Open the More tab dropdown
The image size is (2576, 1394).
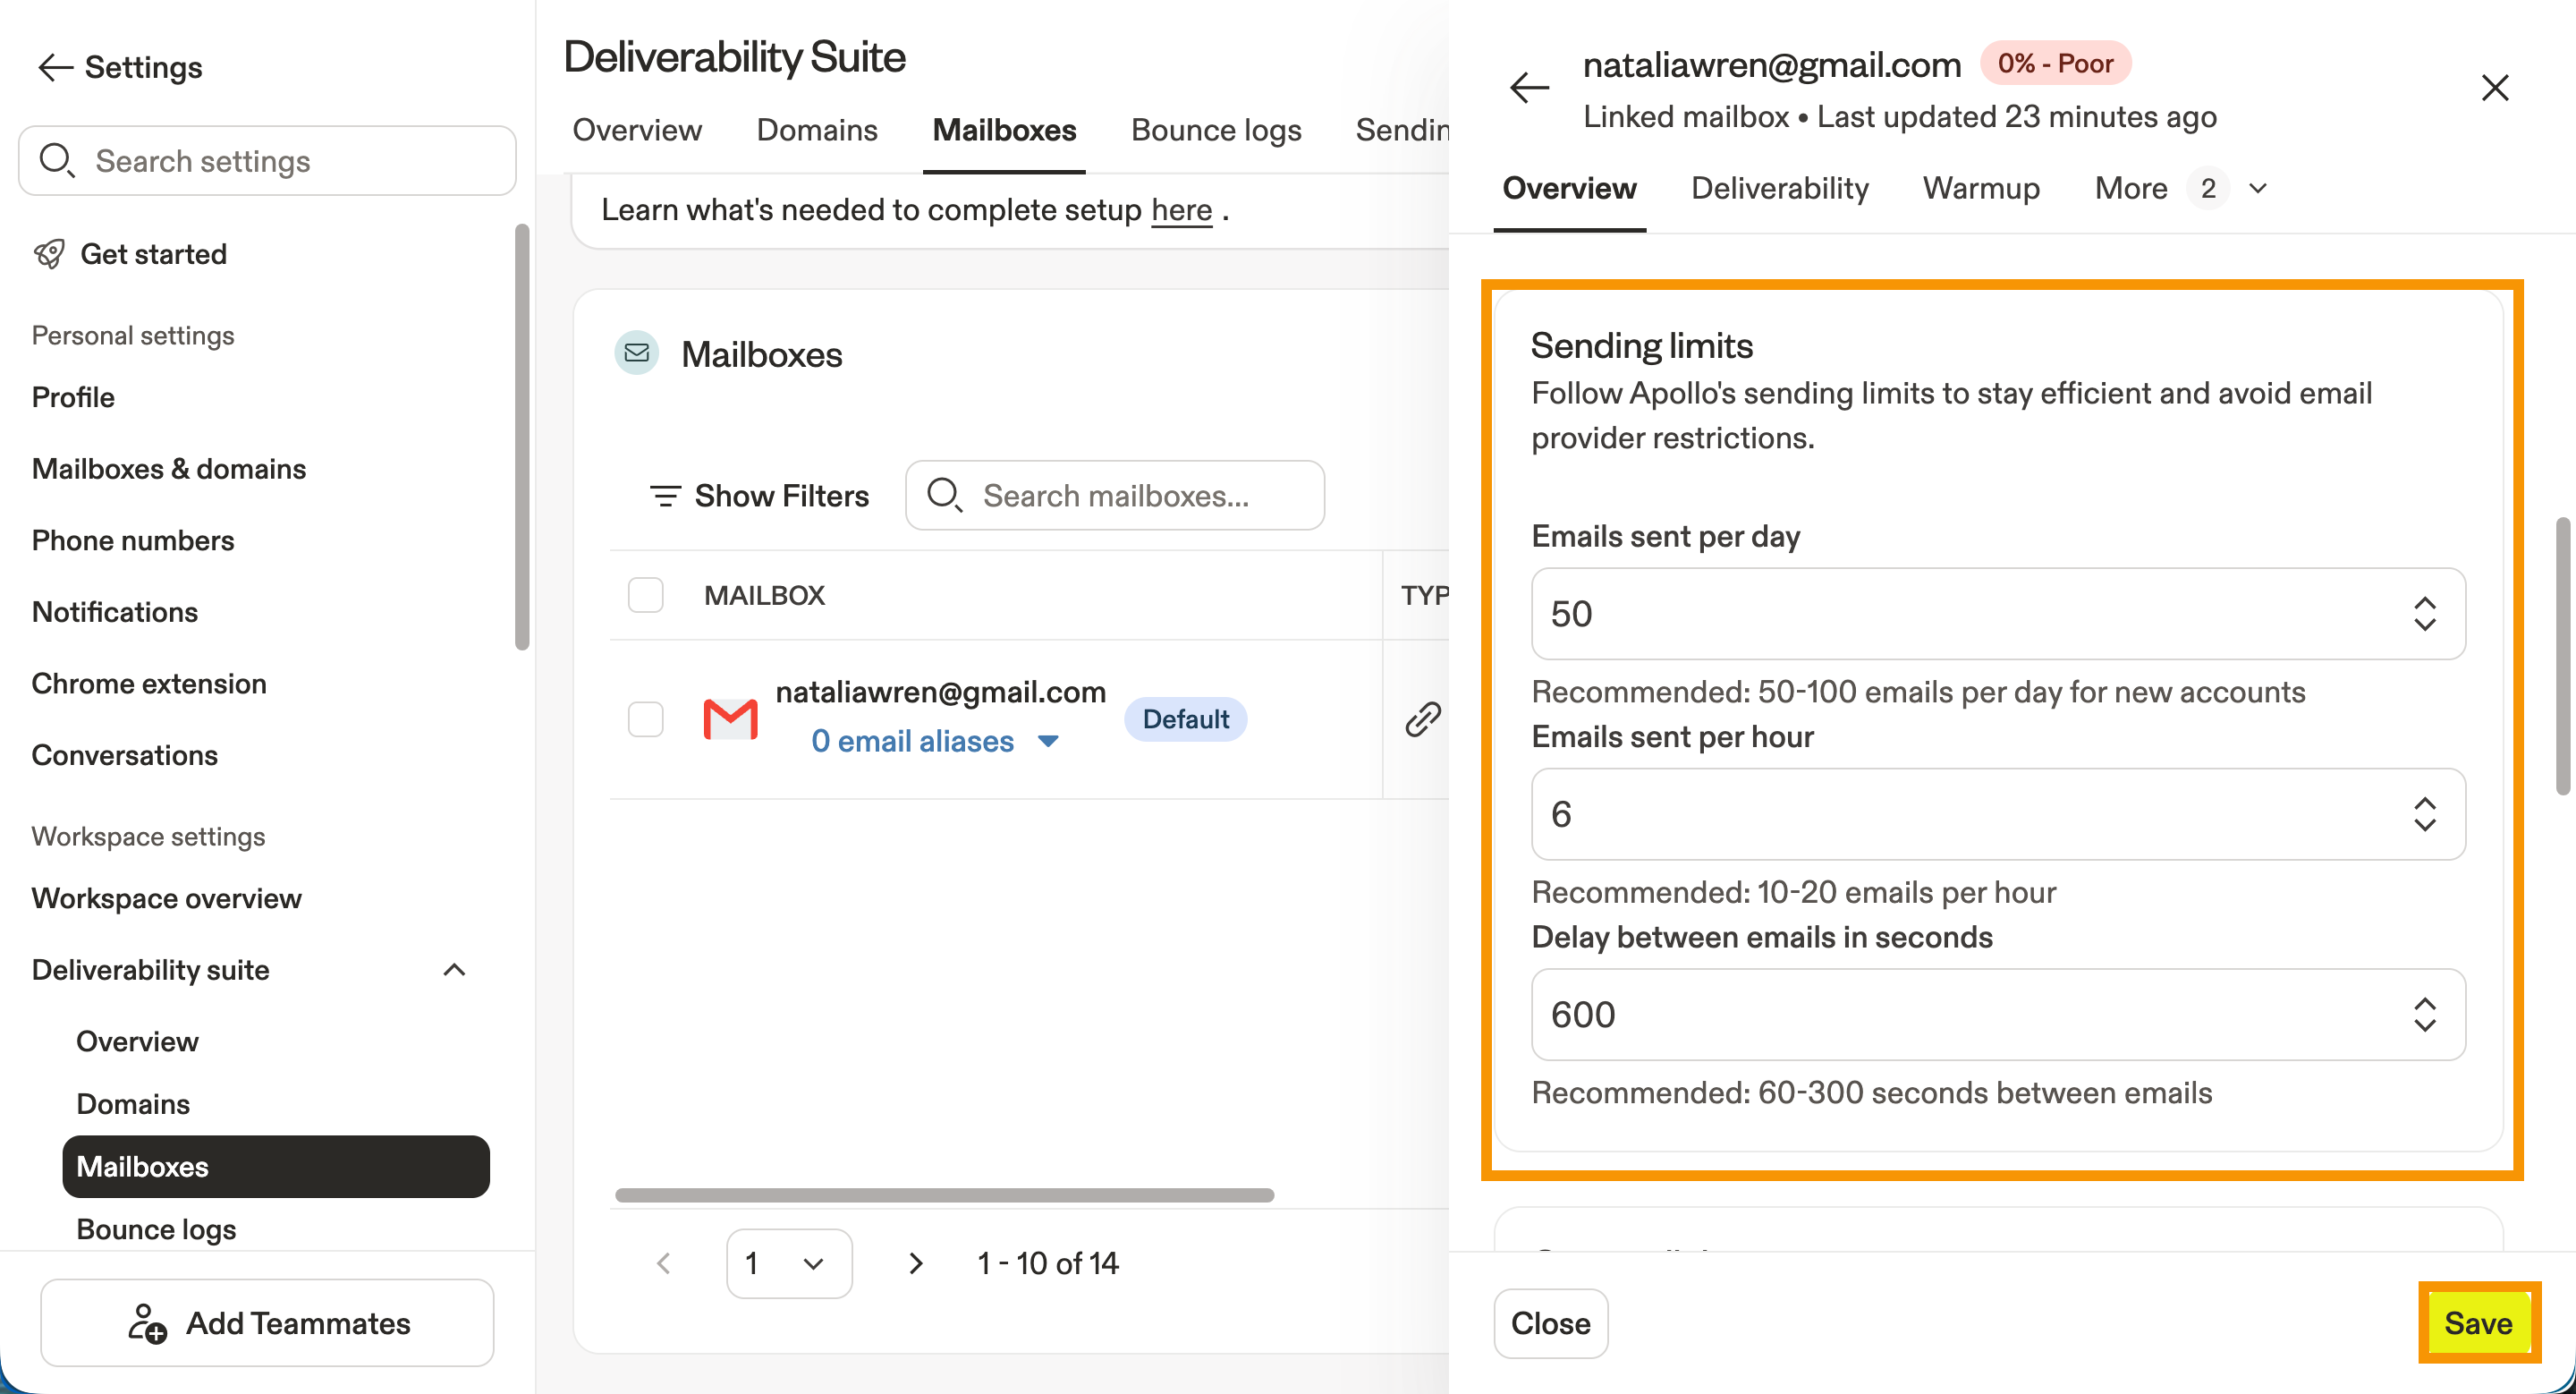[2181, 188]
